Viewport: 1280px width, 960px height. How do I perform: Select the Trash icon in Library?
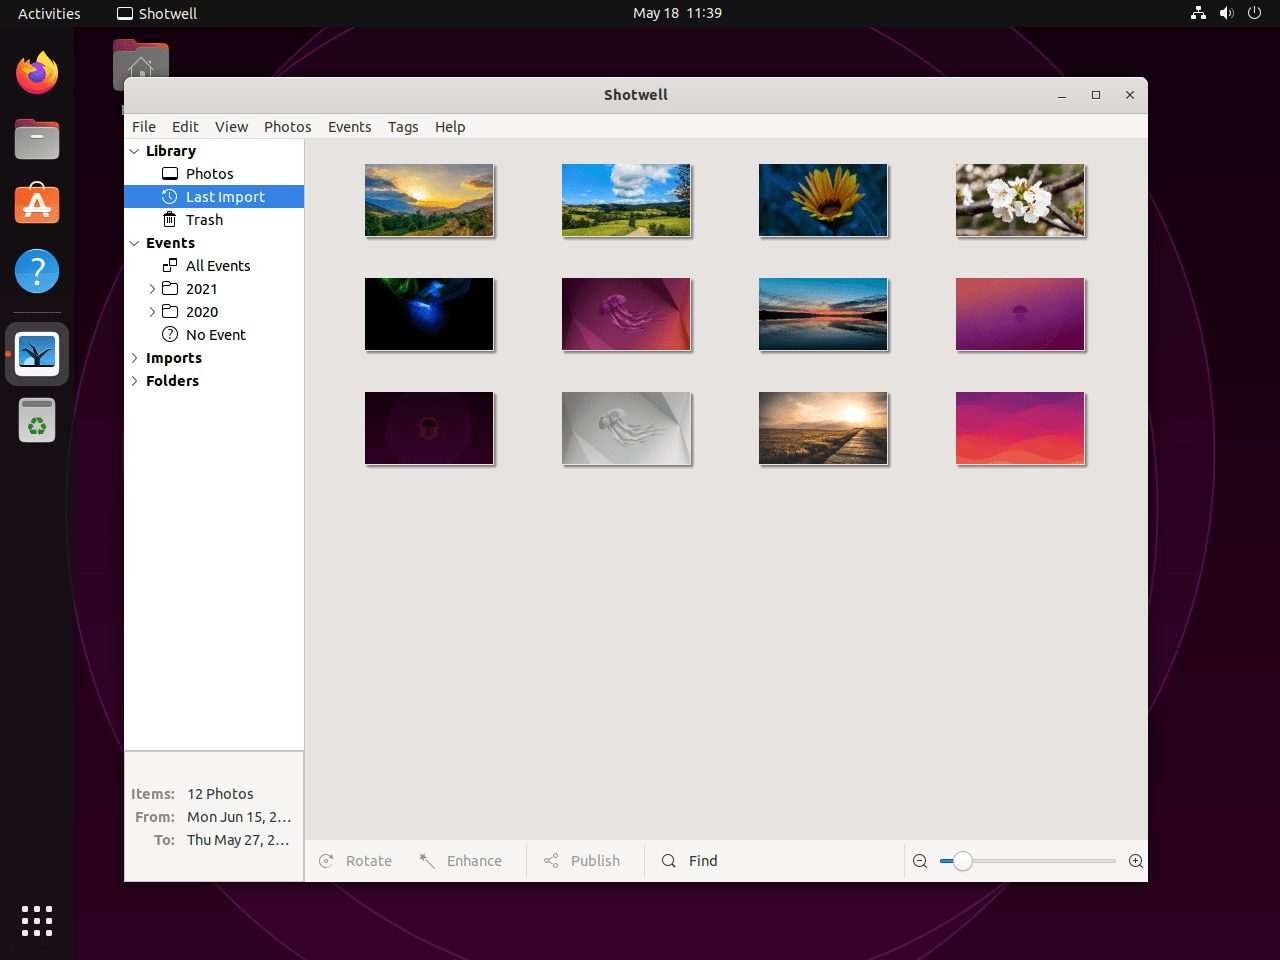click(x=170, y=220)
